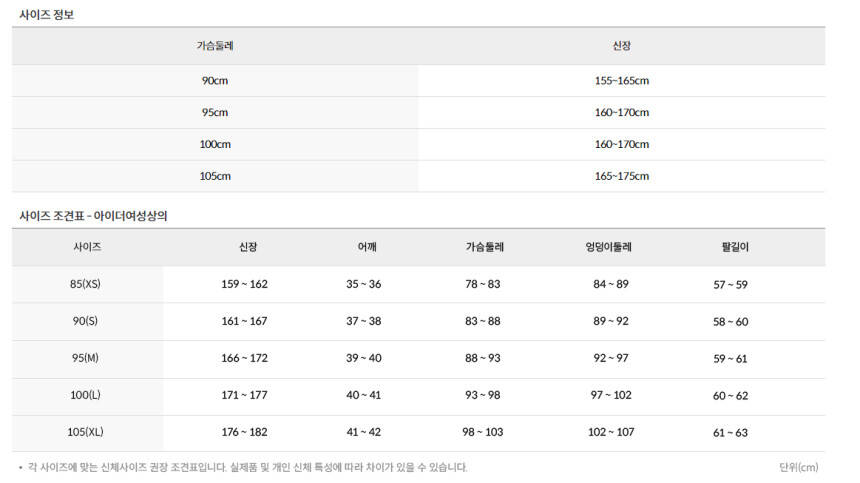This screenshot has width=860, height=483.
Task: Click the '90(S)' size row label
Action: click(85, 322)
